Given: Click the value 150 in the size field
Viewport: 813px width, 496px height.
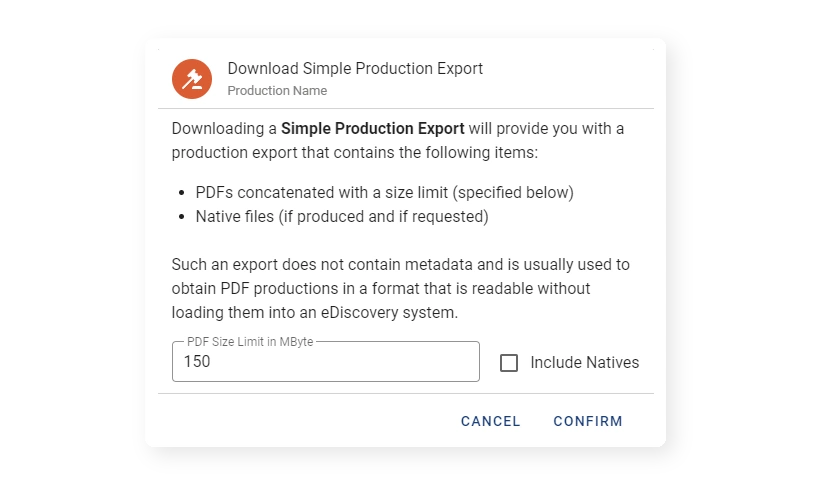Looking at the screenshot, I should (197, 362).
